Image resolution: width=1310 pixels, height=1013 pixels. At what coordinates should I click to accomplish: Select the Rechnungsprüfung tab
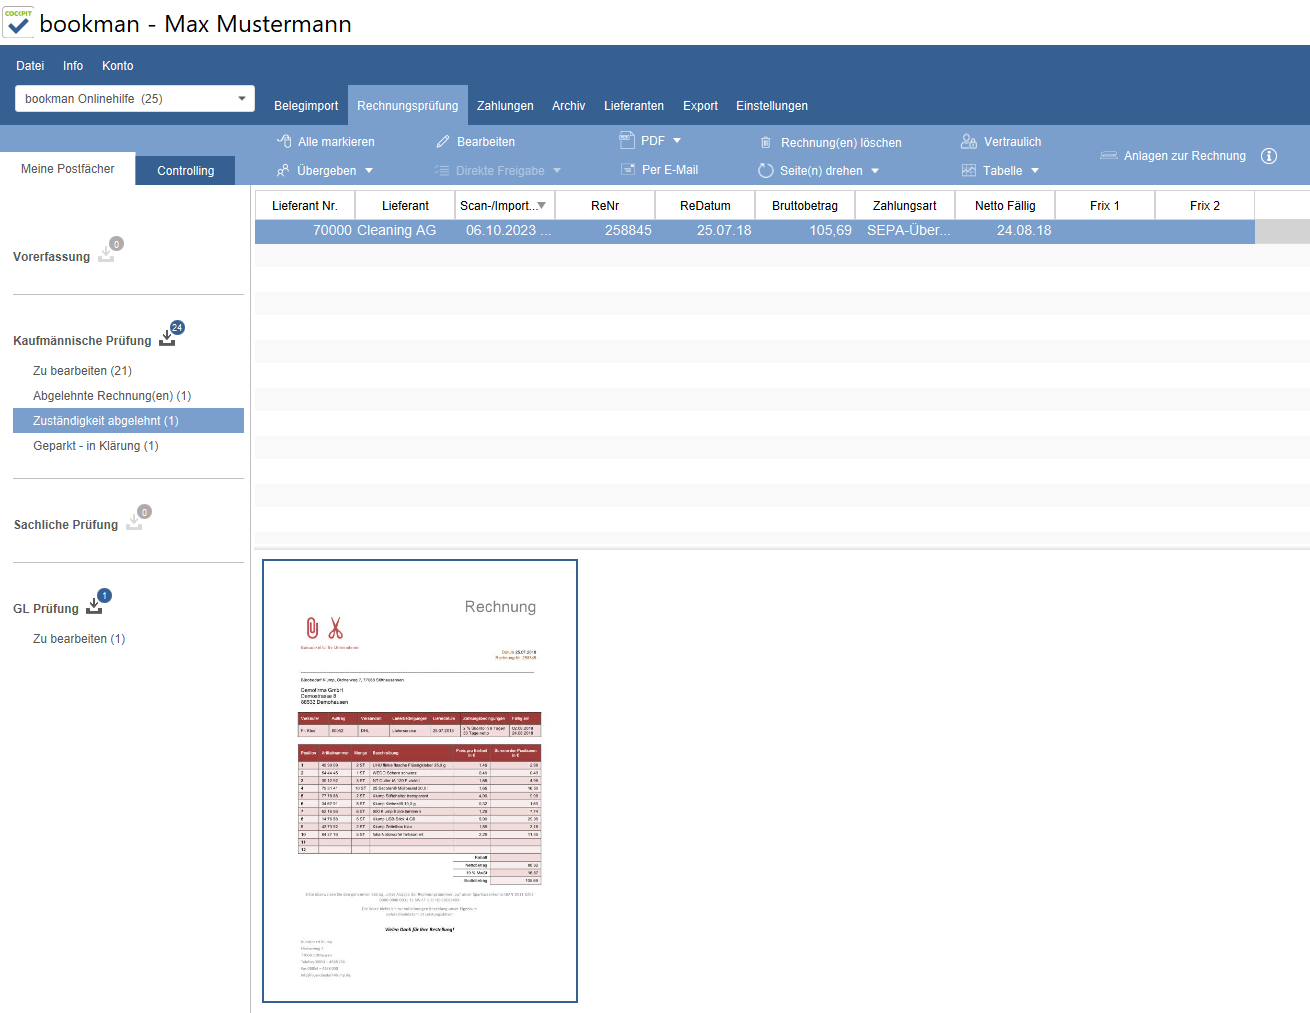pos(408,106)
